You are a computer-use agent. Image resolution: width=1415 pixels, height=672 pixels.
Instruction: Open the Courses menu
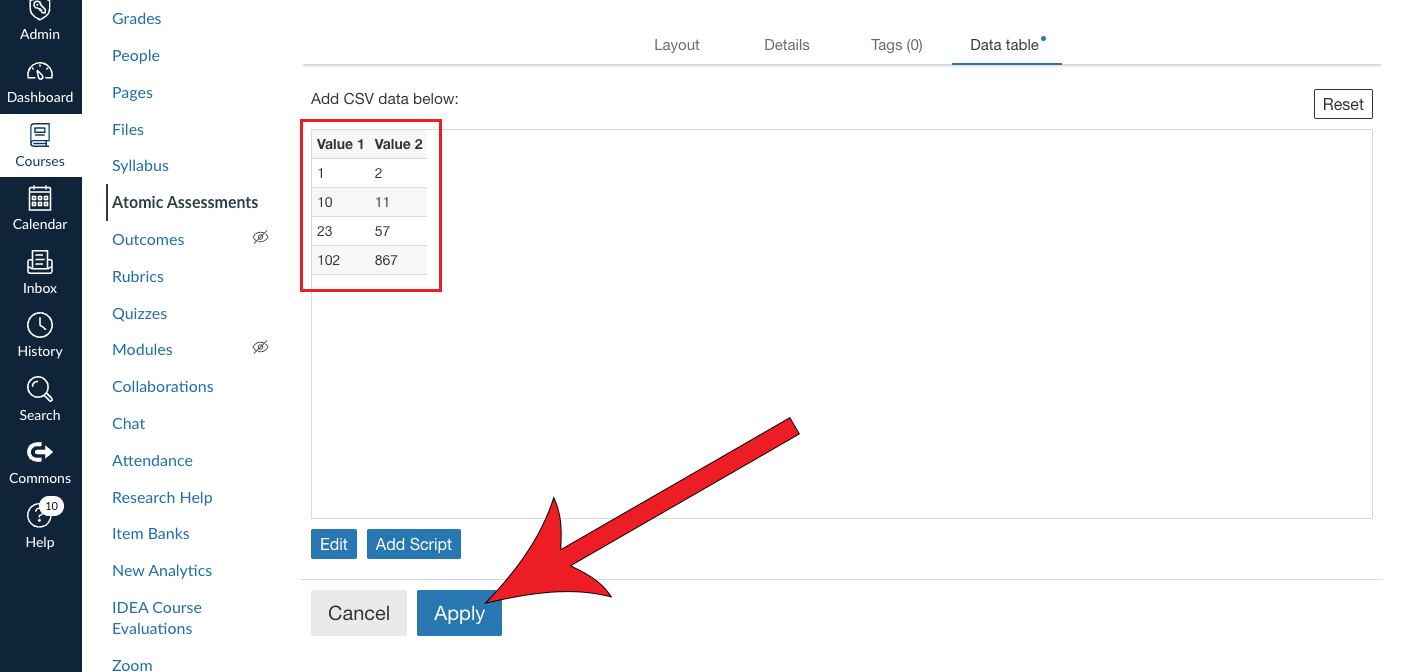40,145
